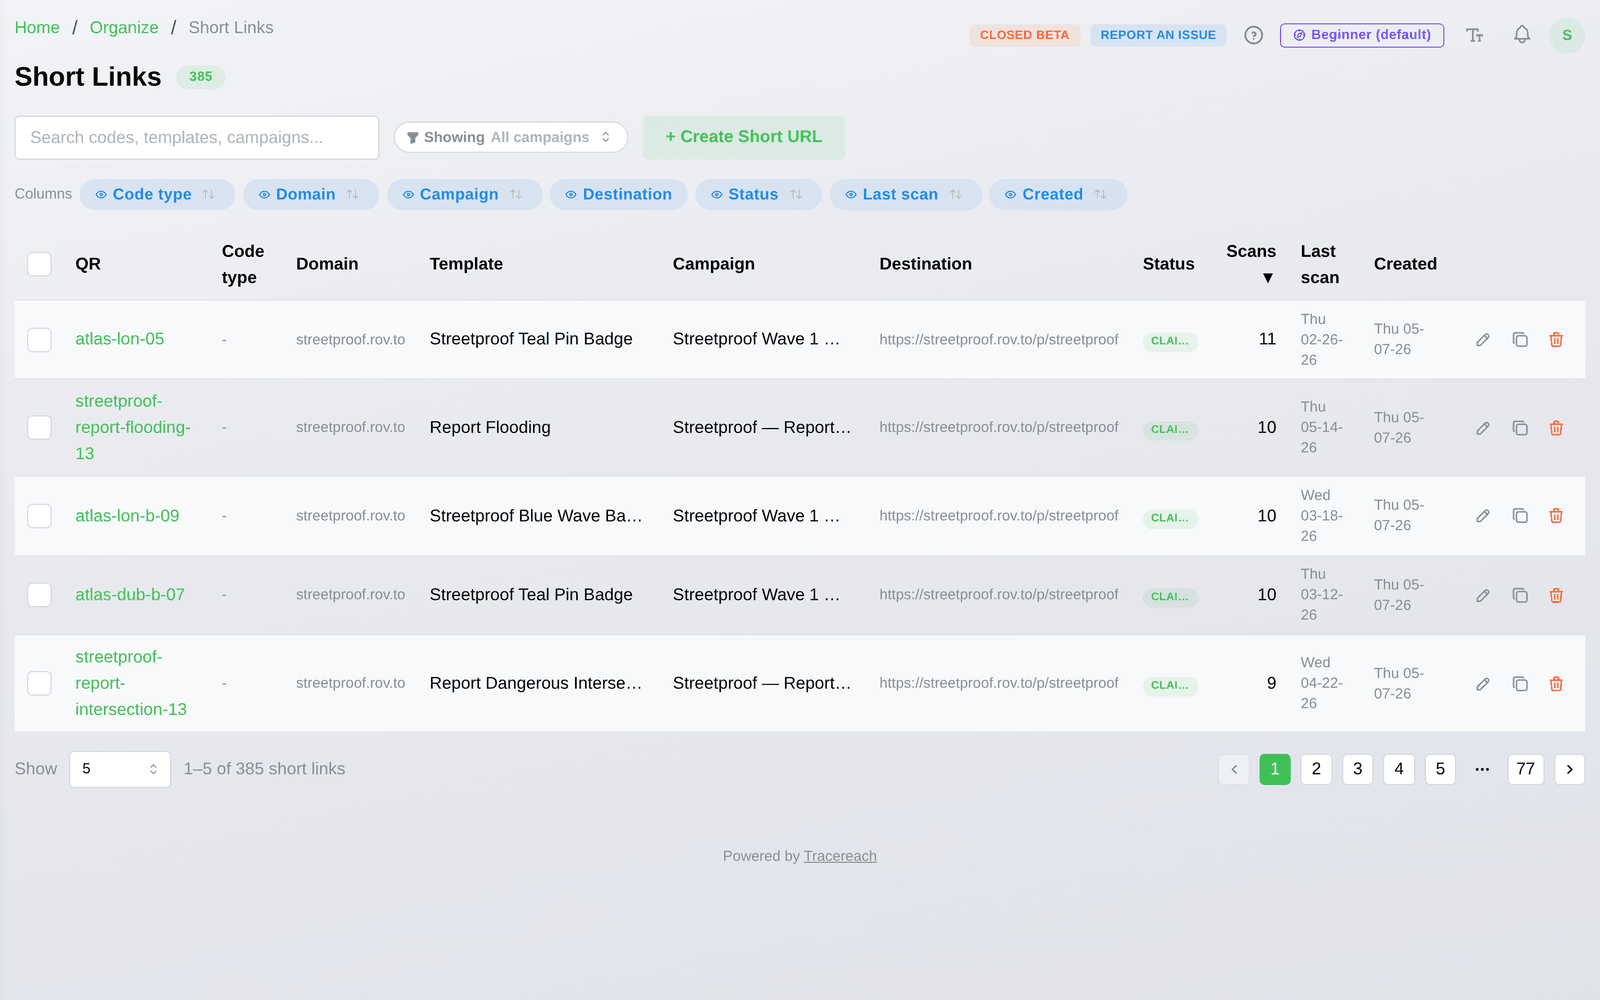1600x1000 pixels.
Task: Click the Report an Issue button
Action: coord(1158,35)
